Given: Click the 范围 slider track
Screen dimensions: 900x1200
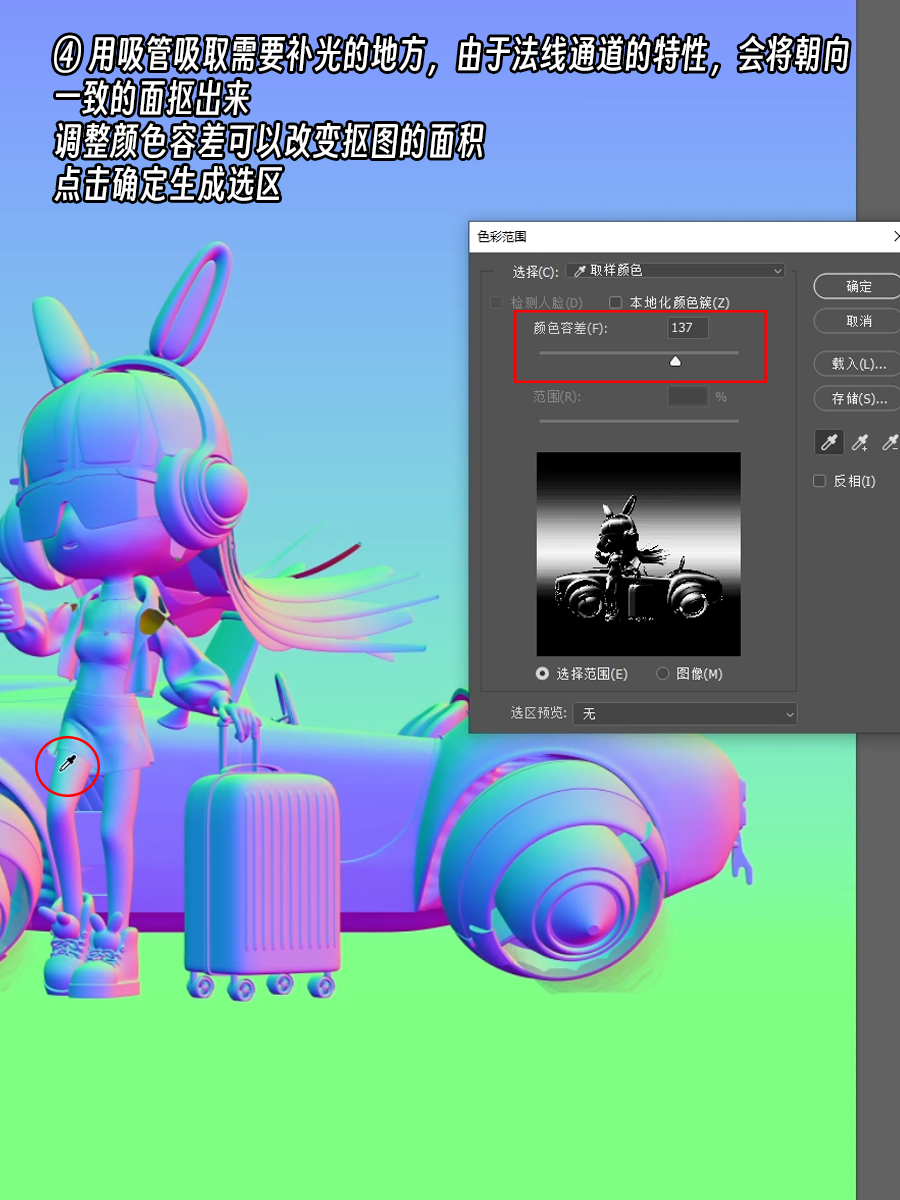Looking at the screenshot, I should tap(639, 421).
